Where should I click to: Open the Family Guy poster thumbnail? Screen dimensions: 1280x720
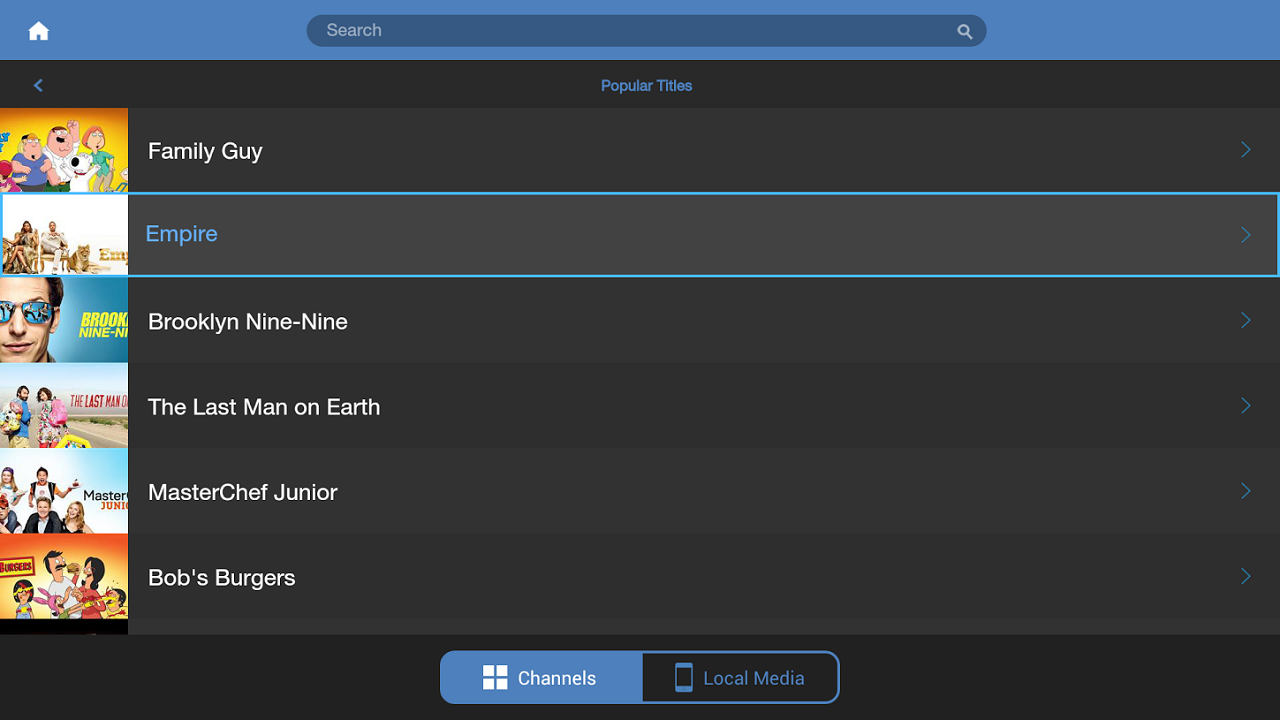[64, 150]
